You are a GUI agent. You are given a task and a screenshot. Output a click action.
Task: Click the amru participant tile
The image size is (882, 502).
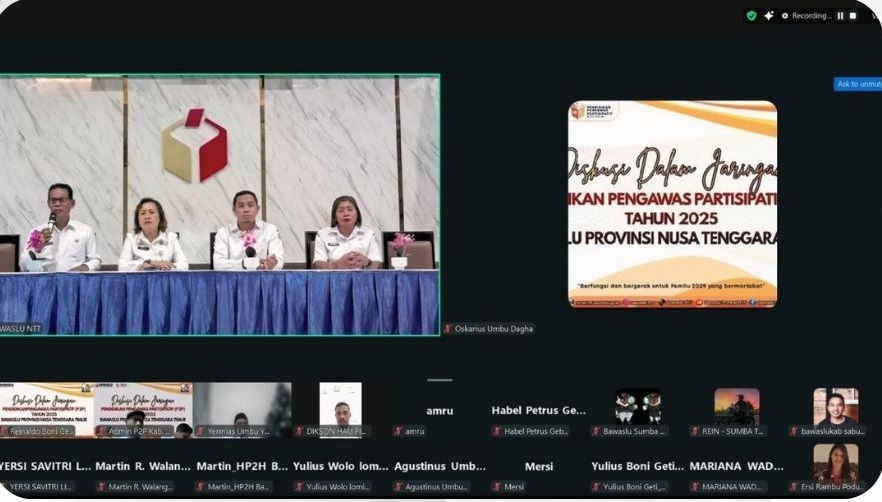439,411
